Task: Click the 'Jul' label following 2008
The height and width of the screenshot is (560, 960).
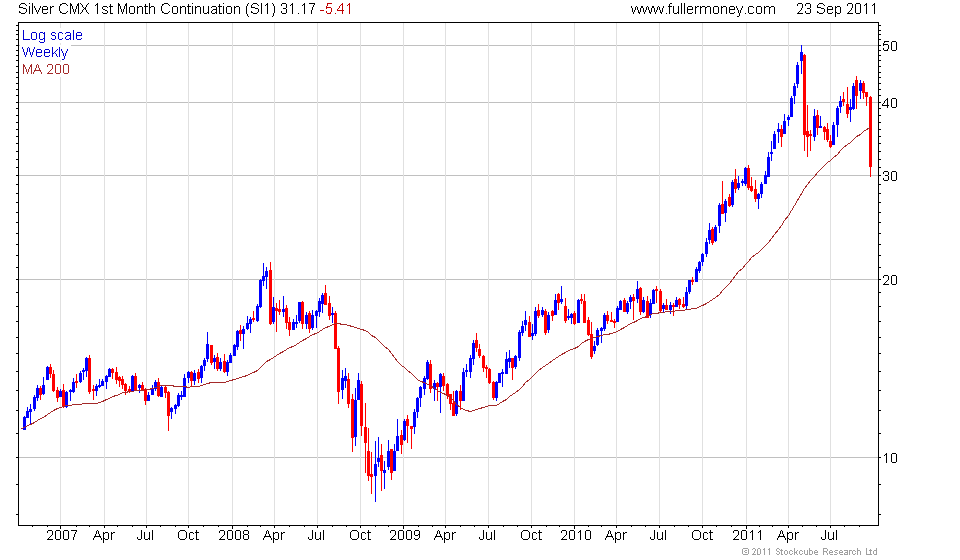Action: [x=317, y=536]
